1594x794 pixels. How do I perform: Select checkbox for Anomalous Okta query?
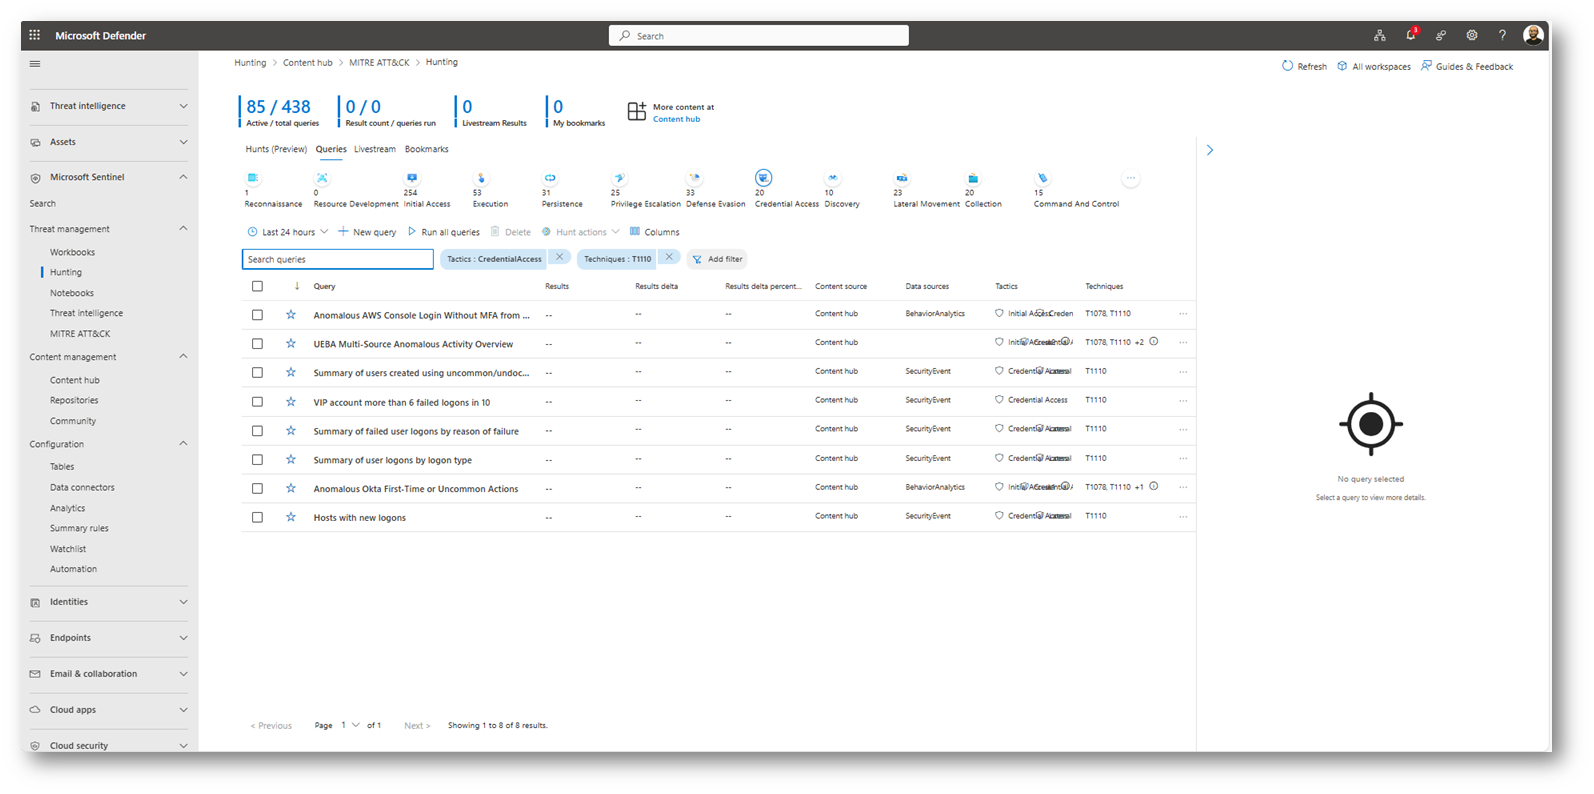click(257, 489)
